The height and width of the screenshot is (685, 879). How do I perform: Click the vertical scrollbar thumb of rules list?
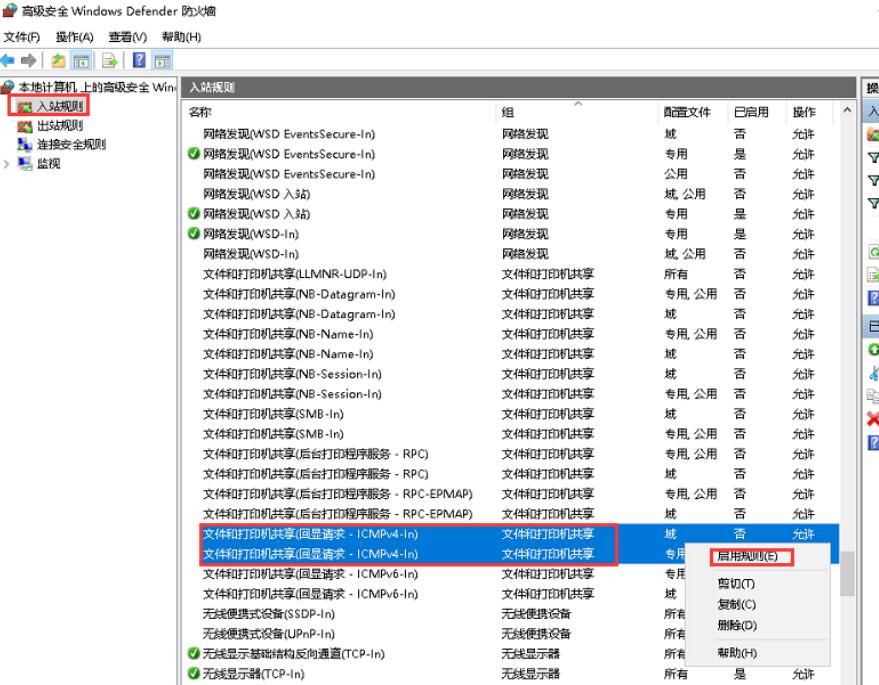pyautogui.click(x=847, y=573)
